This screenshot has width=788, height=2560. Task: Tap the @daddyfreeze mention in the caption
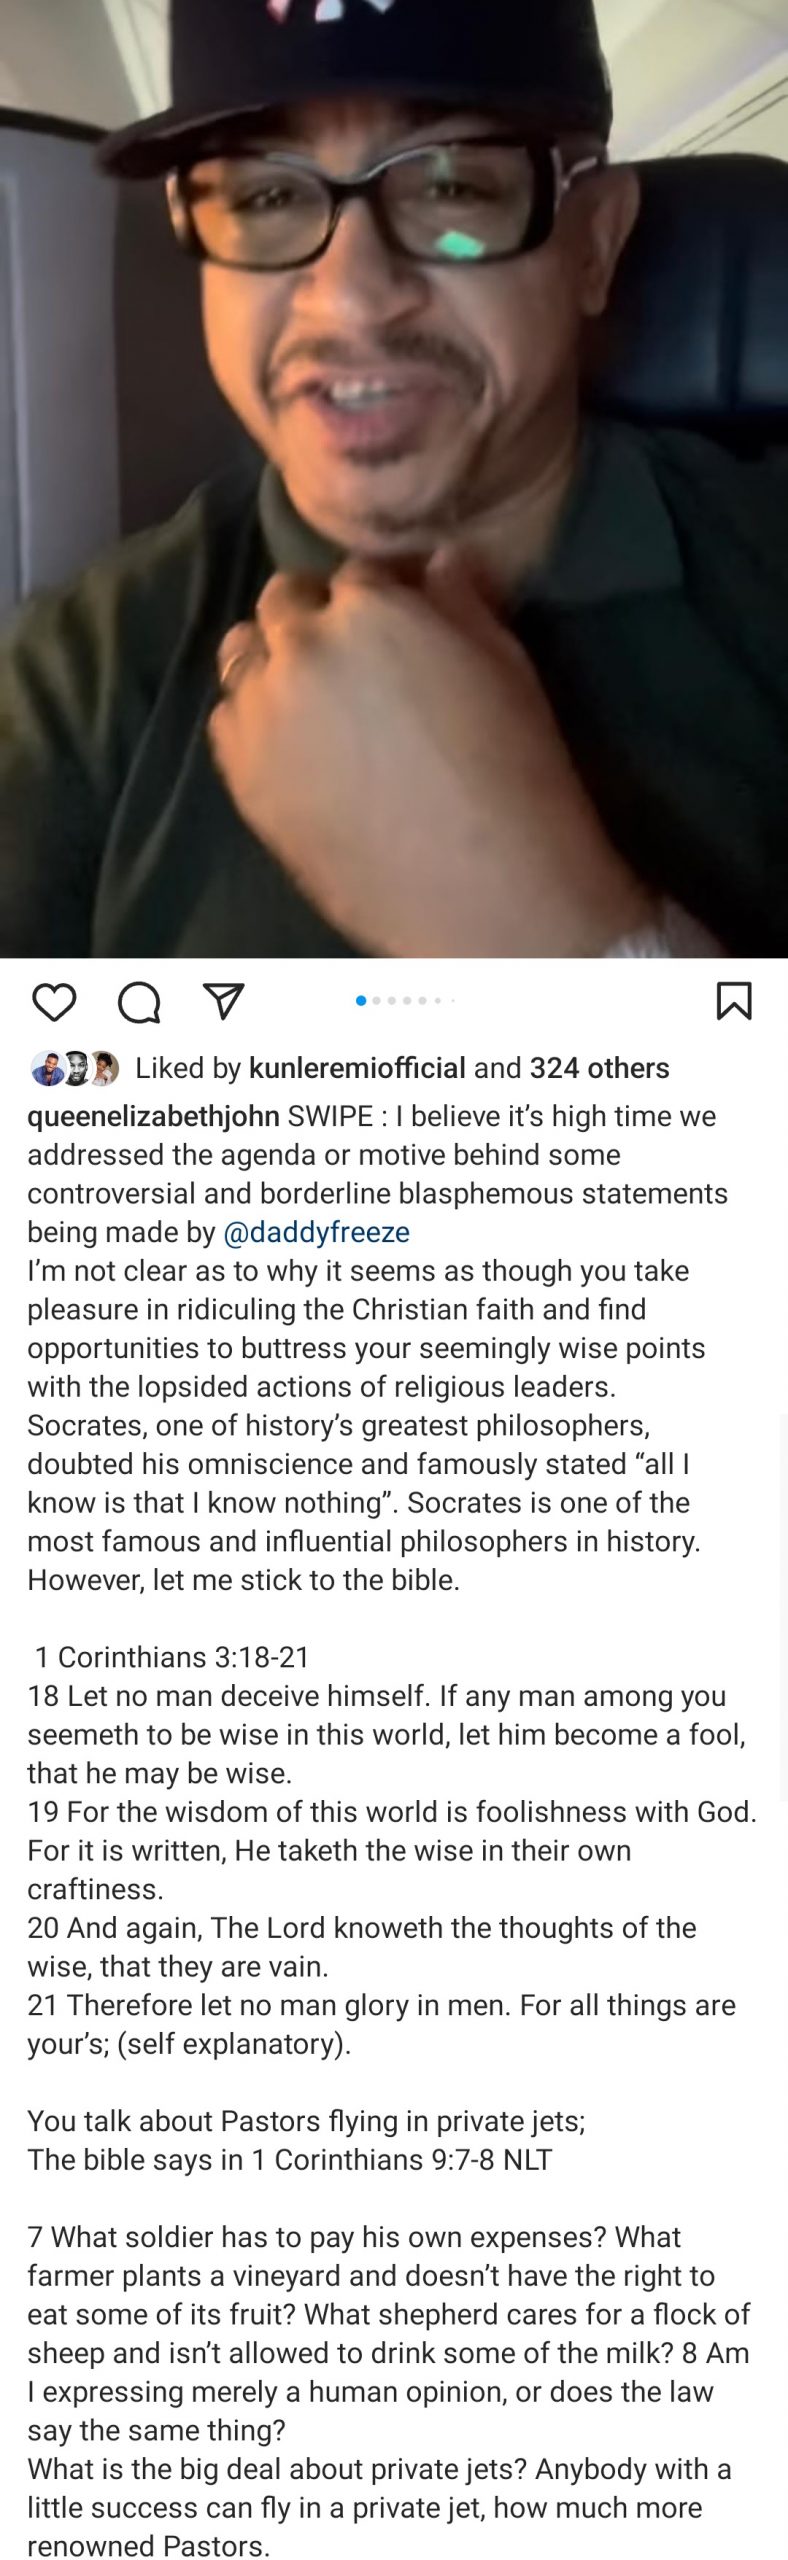(x=316, y=1232)
